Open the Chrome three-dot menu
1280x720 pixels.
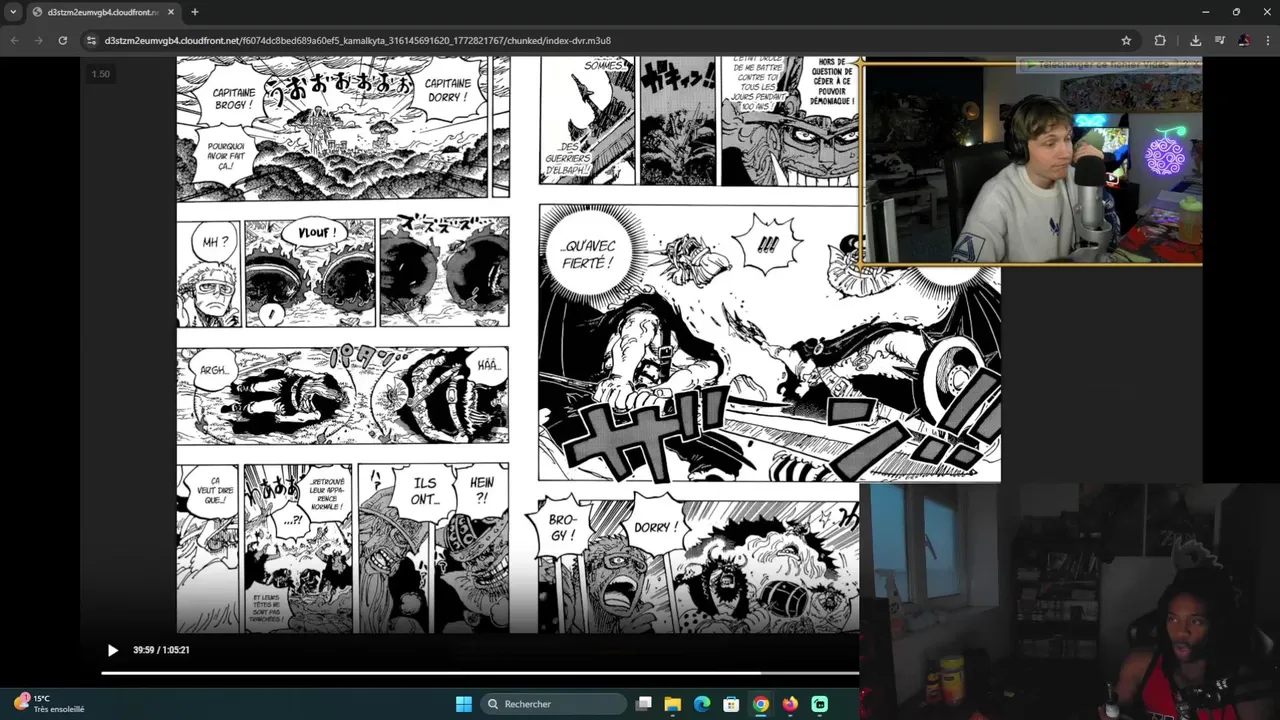point(1267,40)
